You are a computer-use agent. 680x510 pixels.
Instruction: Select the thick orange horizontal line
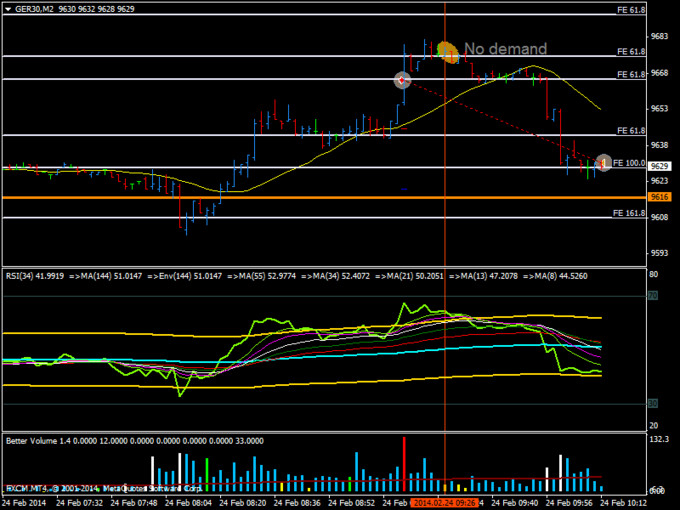coord(300,198)
